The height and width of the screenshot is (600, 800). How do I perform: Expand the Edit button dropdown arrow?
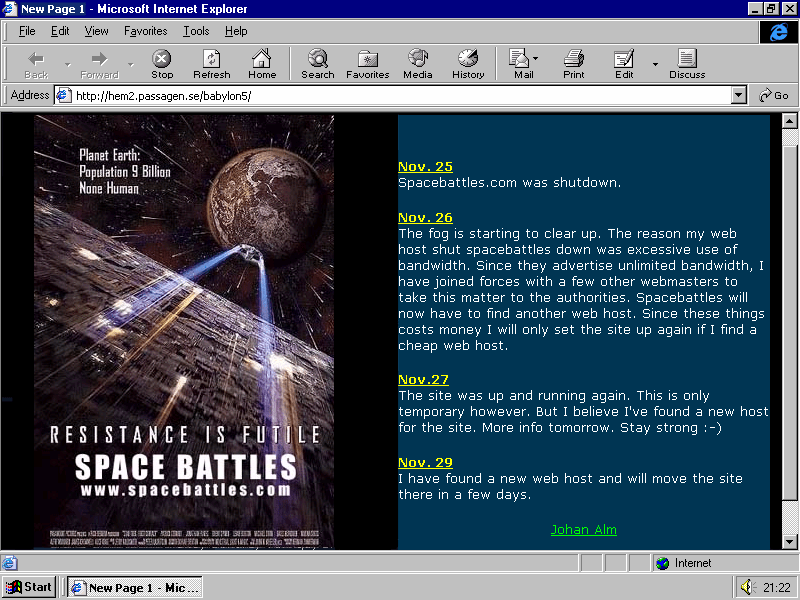click(655, 65)
